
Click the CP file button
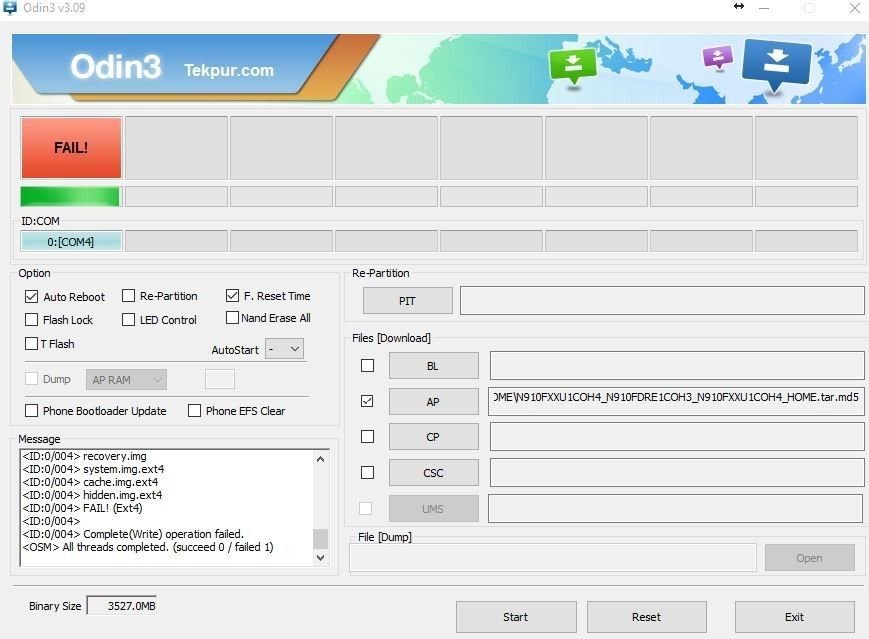point(433,437)
